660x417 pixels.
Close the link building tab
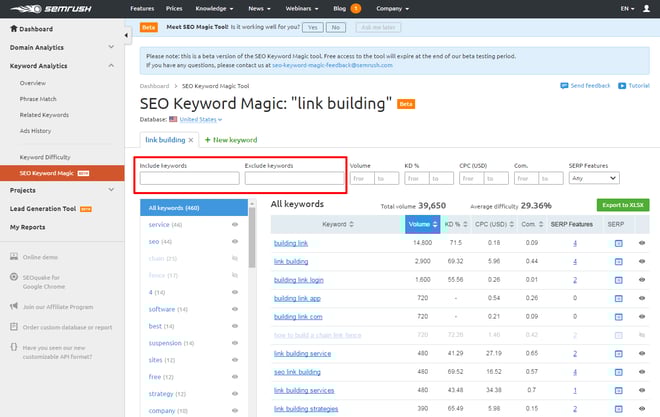point(191,140)
